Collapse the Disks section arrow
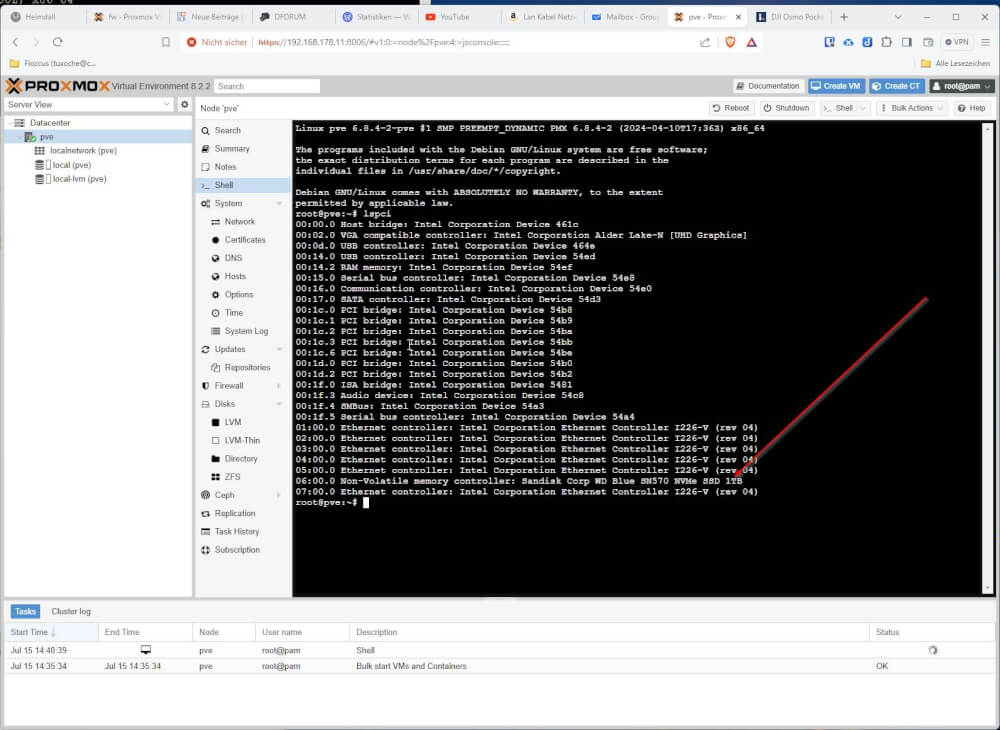Image resolution: width=1000 pixels, height=730 pixels. click(279, 404)
